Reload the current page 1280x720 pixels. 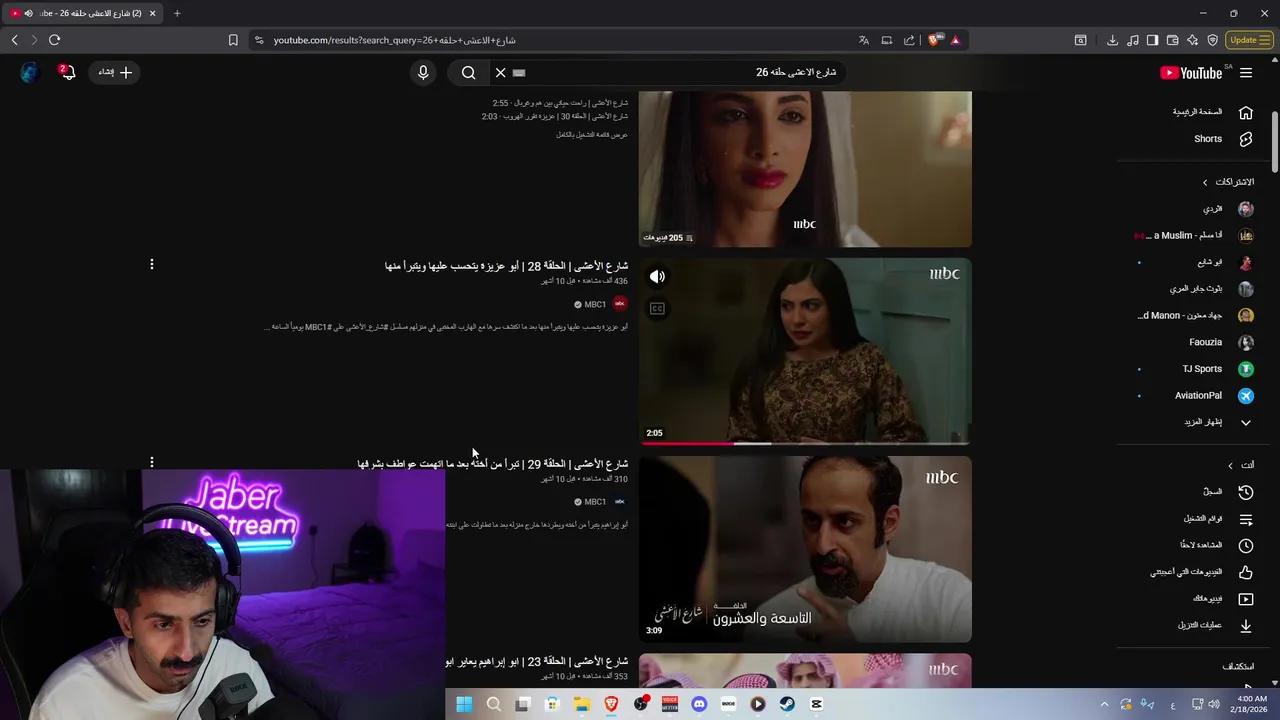54,40
